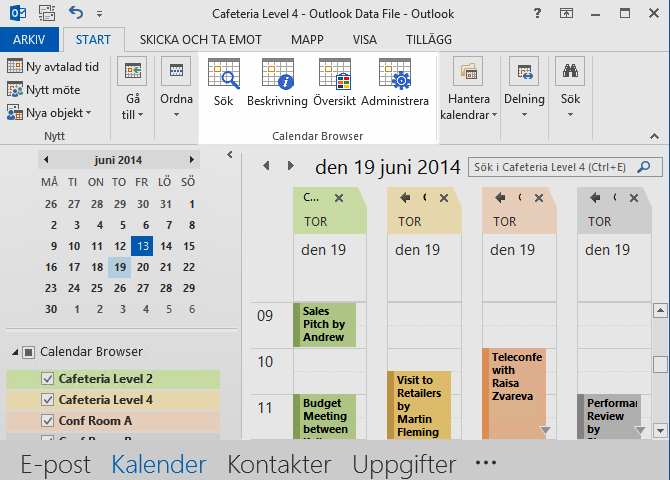Close the yellow calendar tab
Viewport: 670px width, 480px height.
(444, 198)
